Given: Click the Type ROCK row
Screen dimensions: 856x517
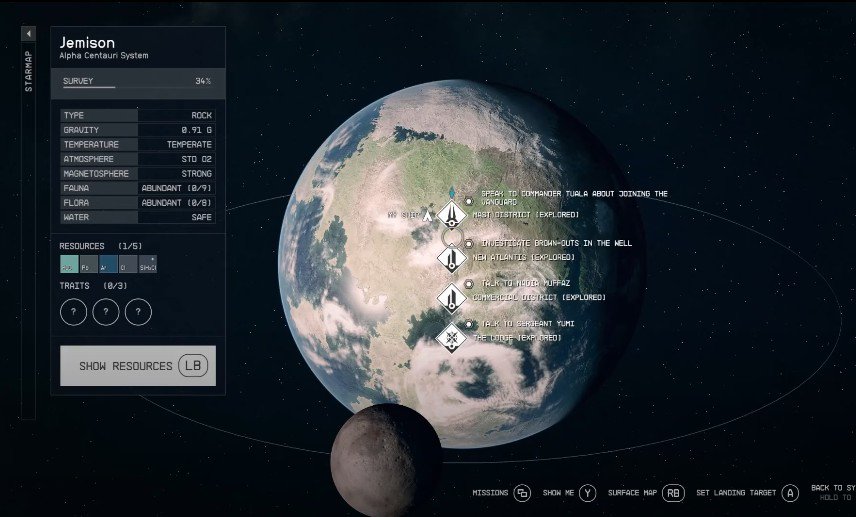Looking at the screenshot, I should pyautogui.click(x=138, y=115).
